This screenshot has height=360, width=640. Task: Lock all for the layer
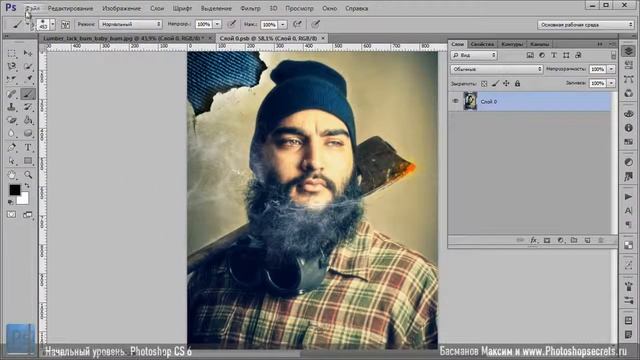click(x=517, y=84)
